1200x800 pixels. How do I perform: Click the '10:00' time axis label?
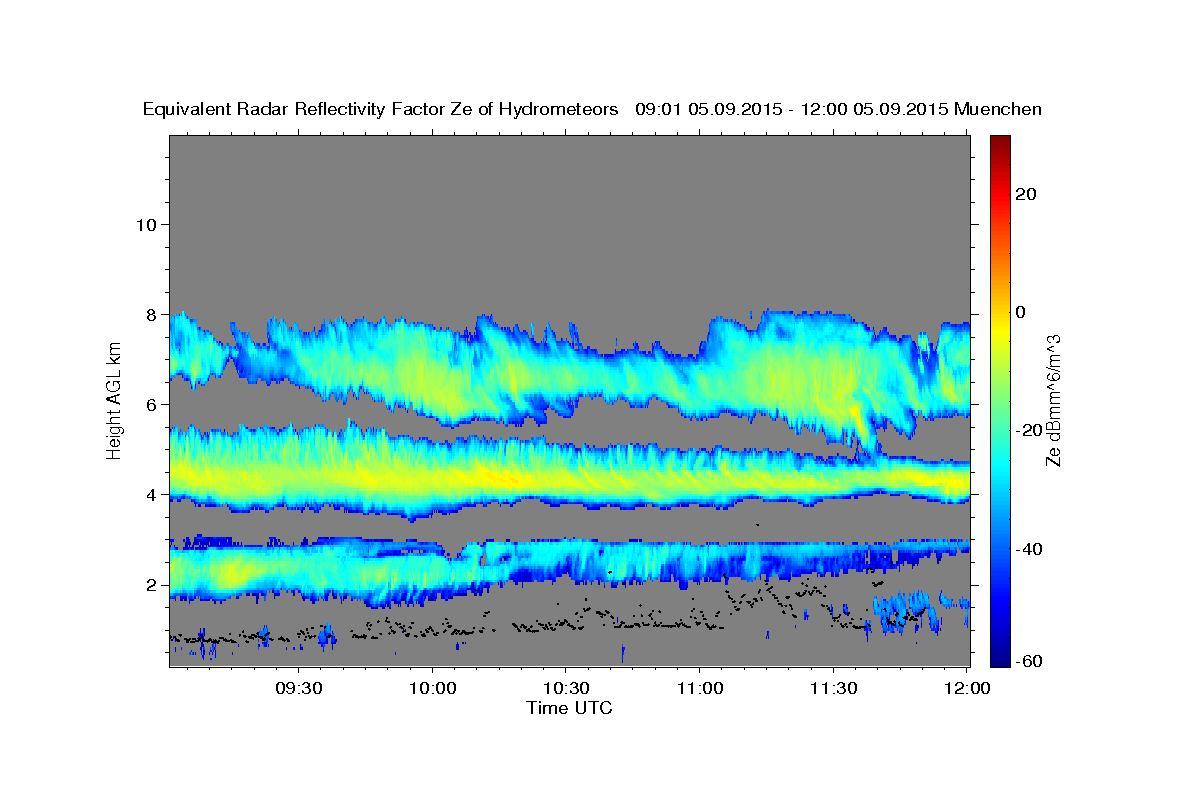click(x=432, y=689)
